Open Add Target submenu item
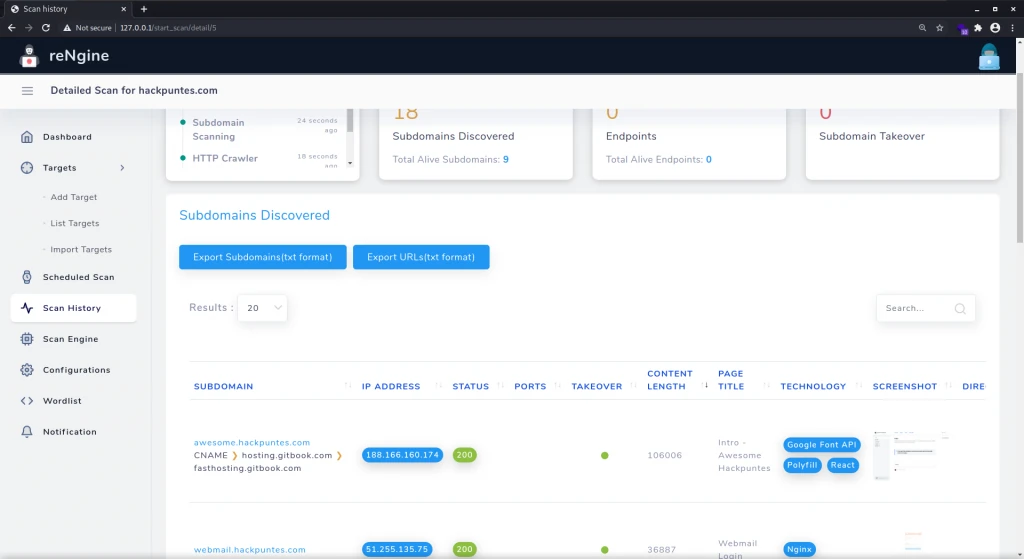The height and width of the screenshot is (559, 1024). [73, 197]
